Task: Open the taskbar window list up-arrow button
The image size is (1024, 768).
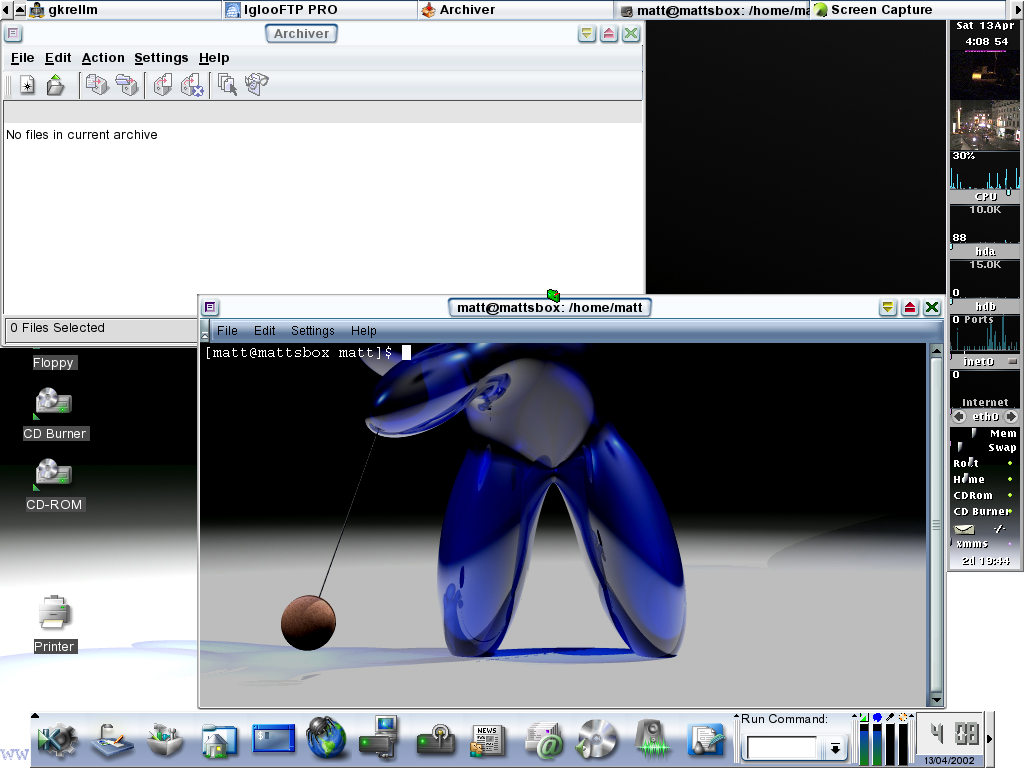Action: 20,10
